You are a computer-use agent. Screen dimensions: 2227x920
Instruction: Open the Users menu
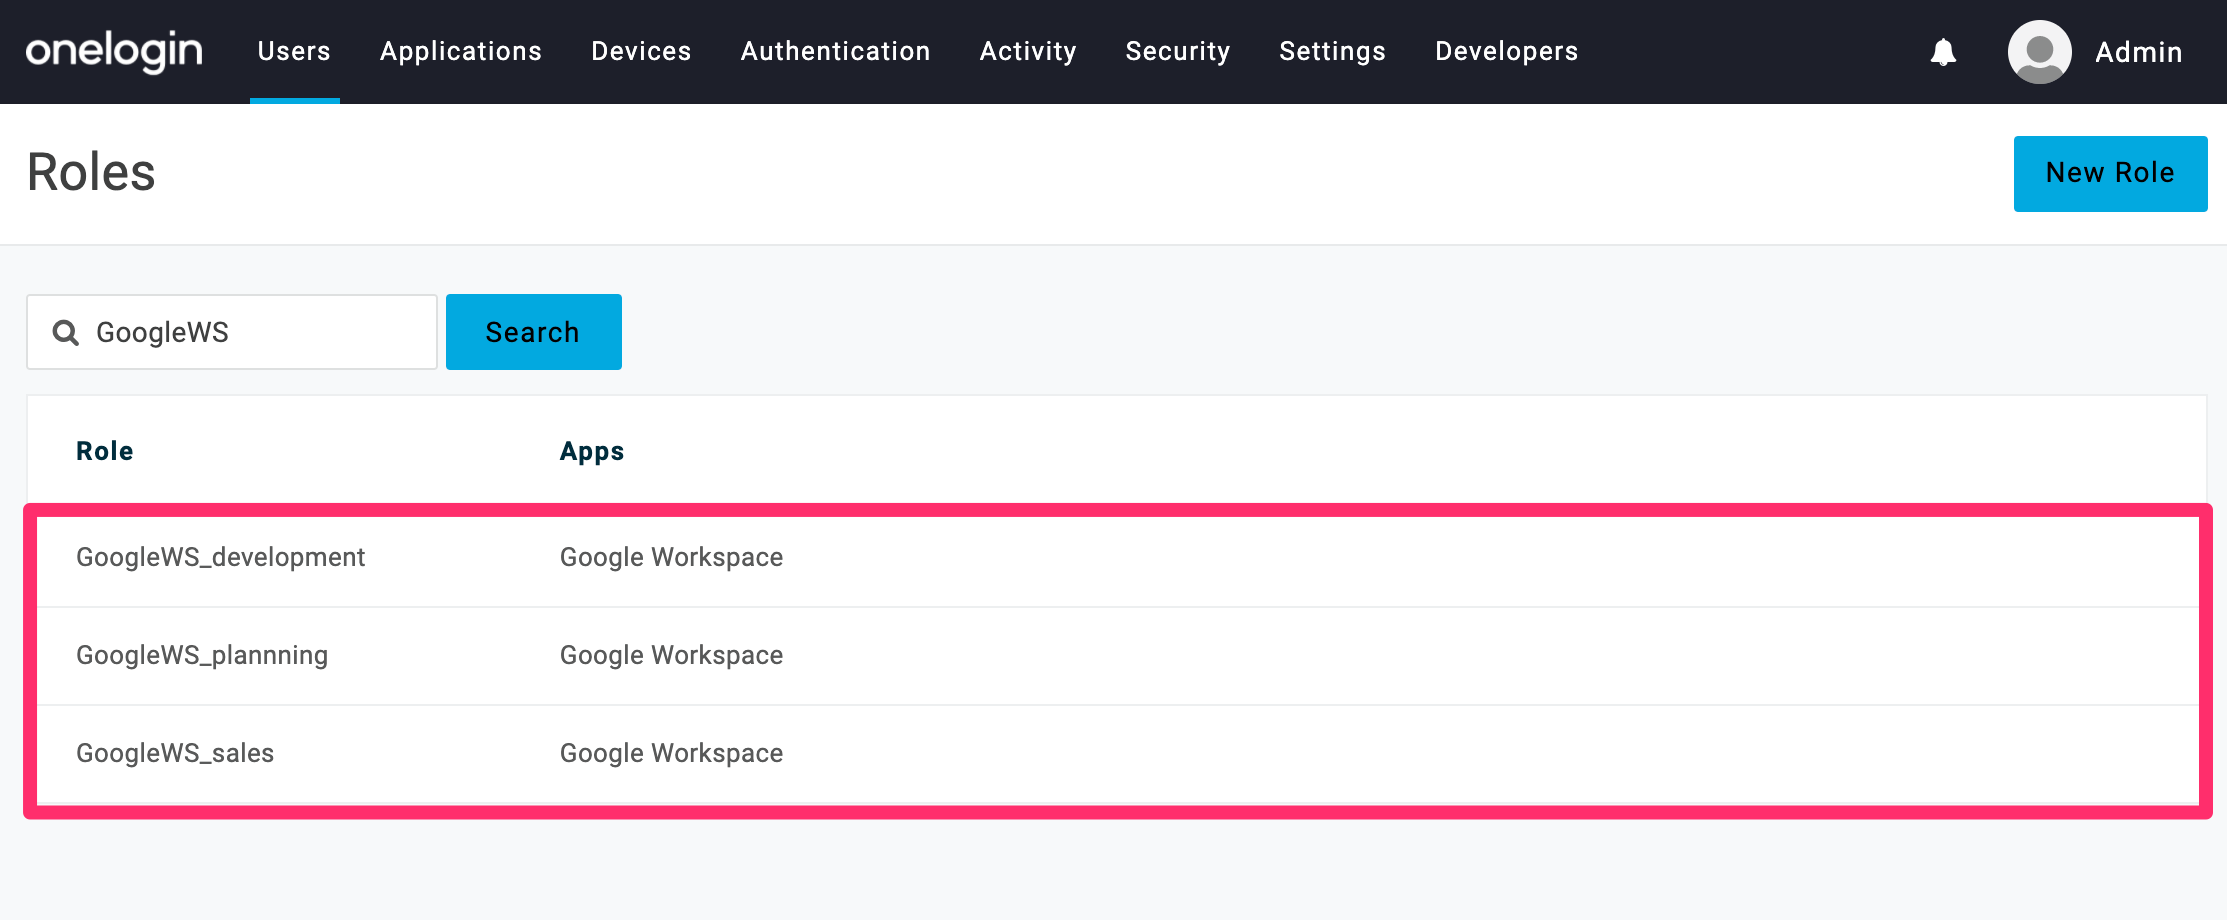click(x=294, y=51)
